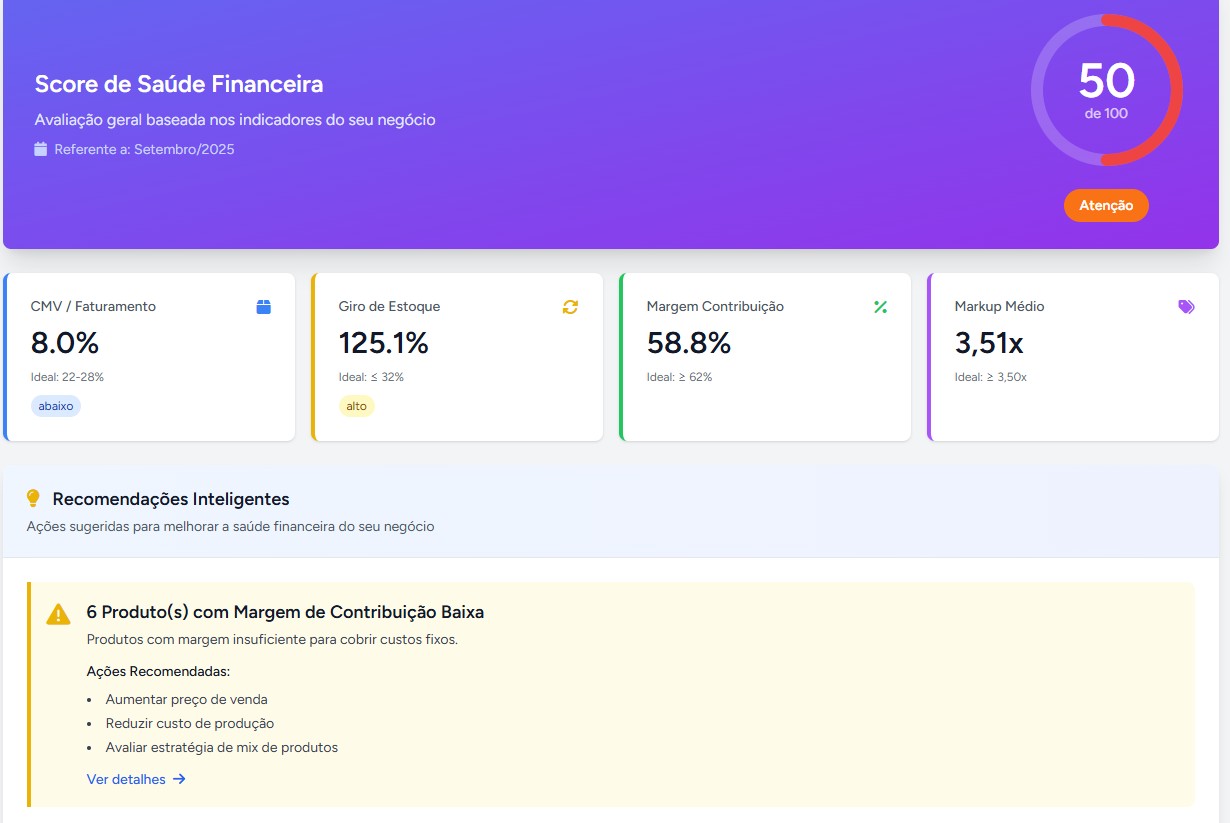The image size is (1230, 823).
Task: Select the score gauge showing 50 de 100
Action: [1106, 90]
